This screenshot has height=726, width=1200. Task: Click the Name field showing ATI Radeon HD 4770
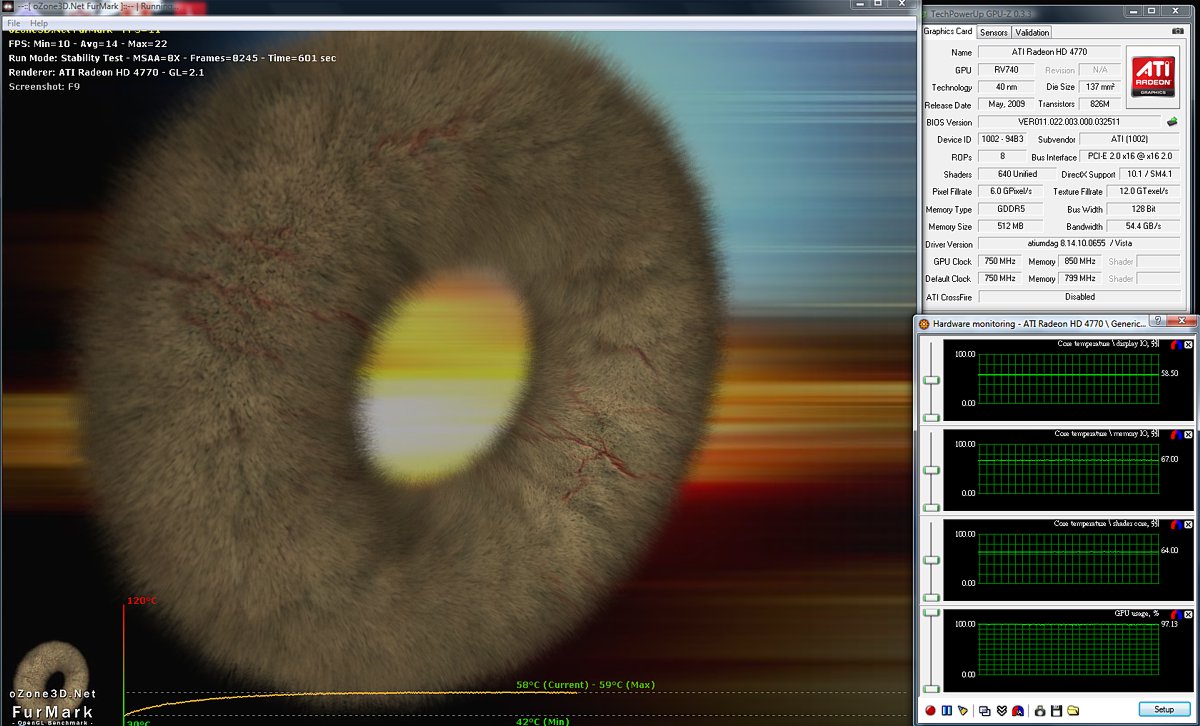click(x=1049, y=52)
